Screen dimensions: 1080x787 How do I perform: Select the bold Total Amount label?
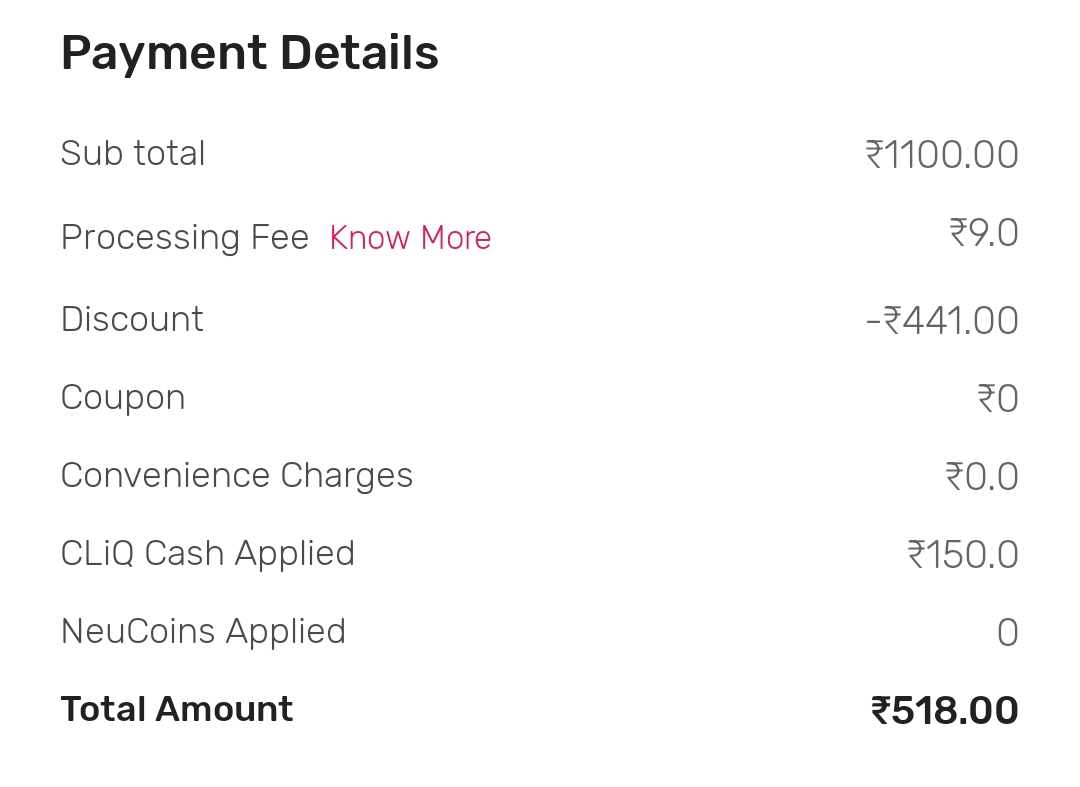[x=177, y=710]
